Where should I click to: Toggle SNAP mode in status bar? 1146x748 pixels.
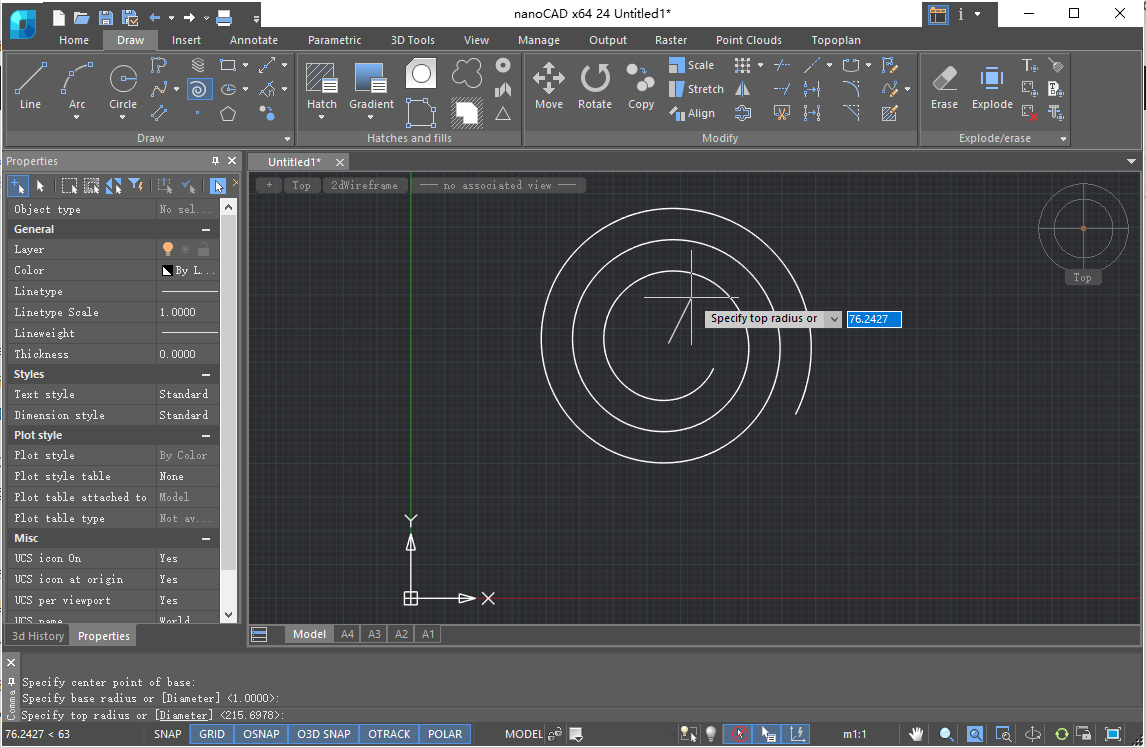167,734
